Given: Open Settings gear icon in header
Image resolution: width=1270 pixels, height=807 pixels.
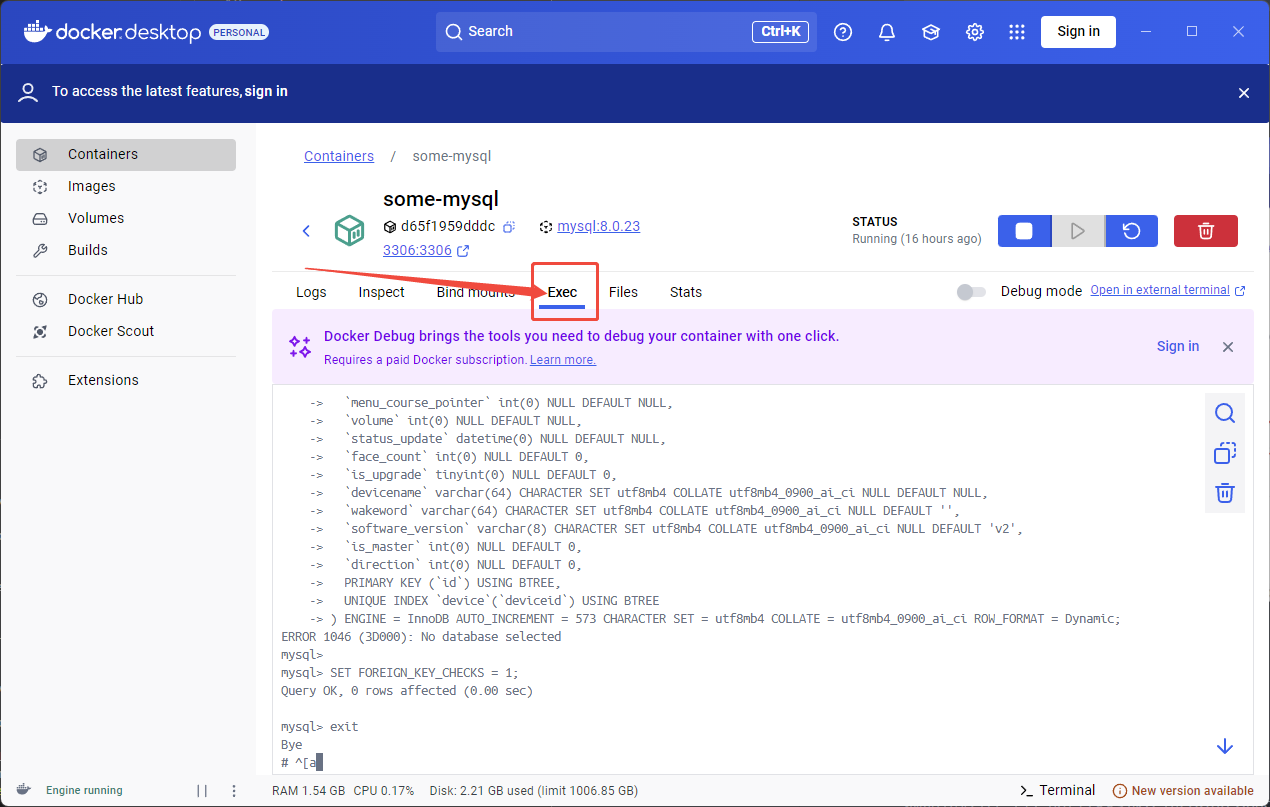Looking at the screenshot, I should tap(975, 32).
